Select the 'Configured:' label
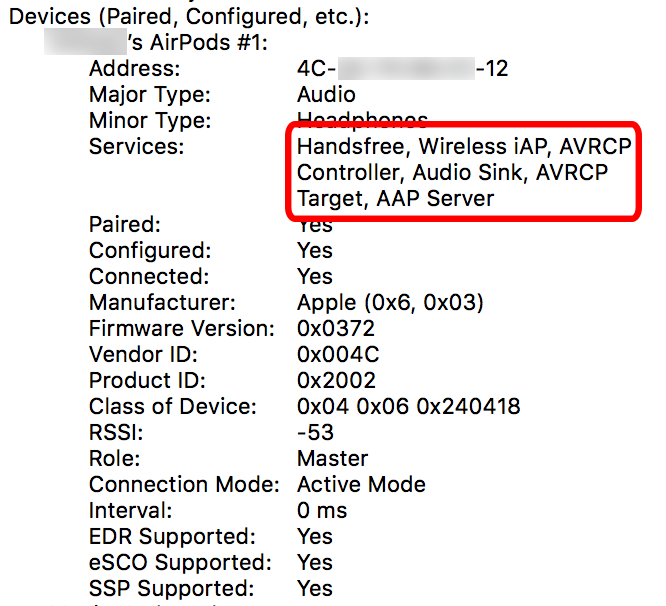Image resolution: width=666 pixels, height=606 pixels. 150,251
